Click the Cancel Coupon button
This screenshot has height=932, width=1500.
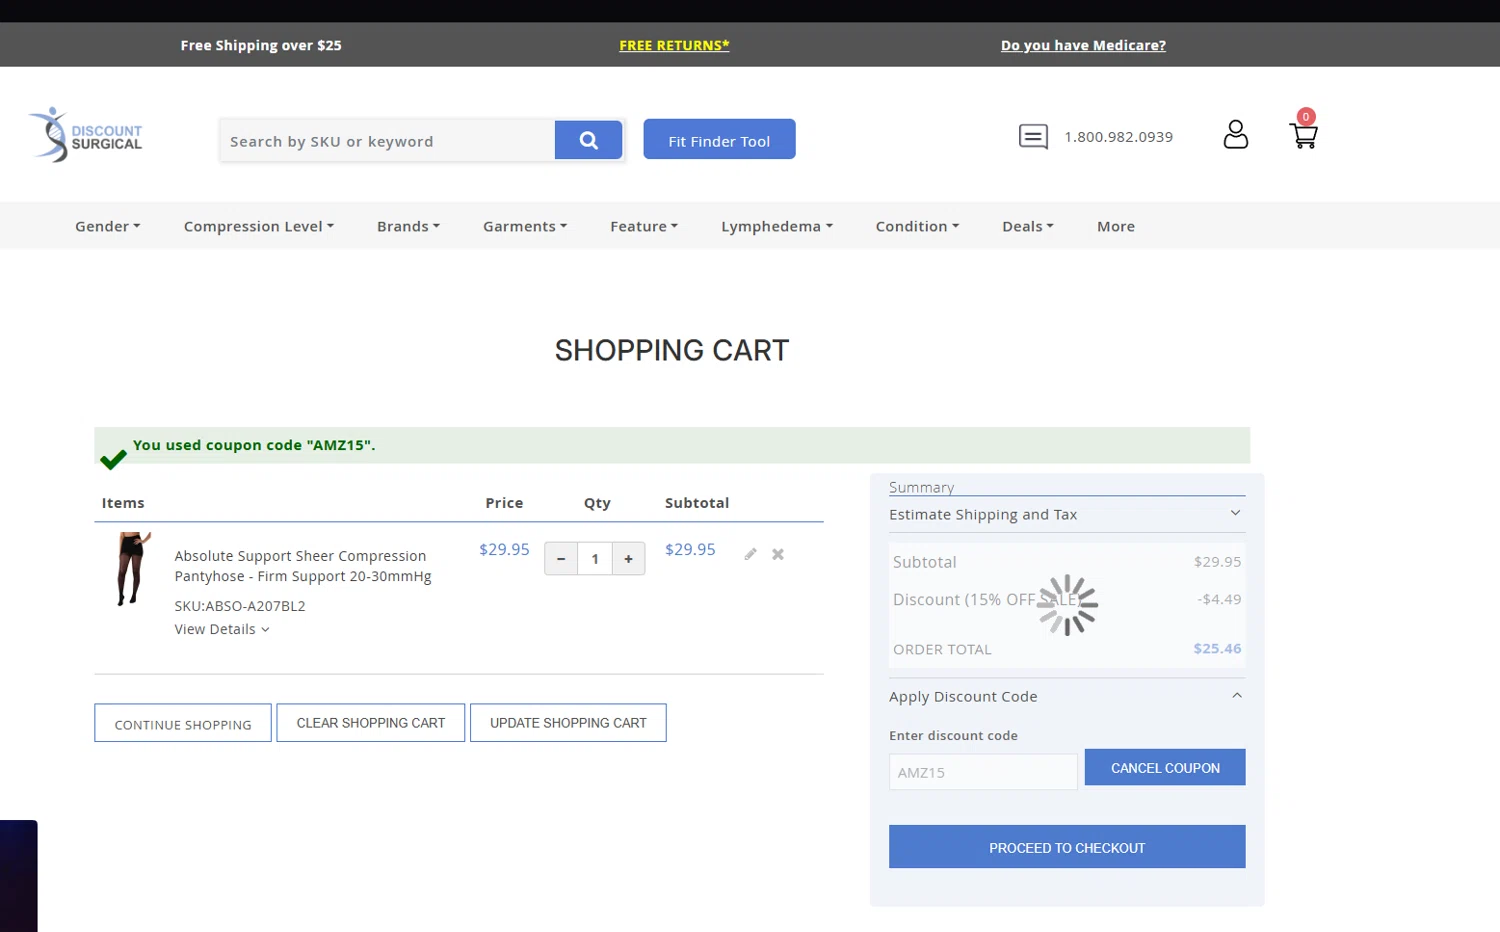pos(1164,768)
